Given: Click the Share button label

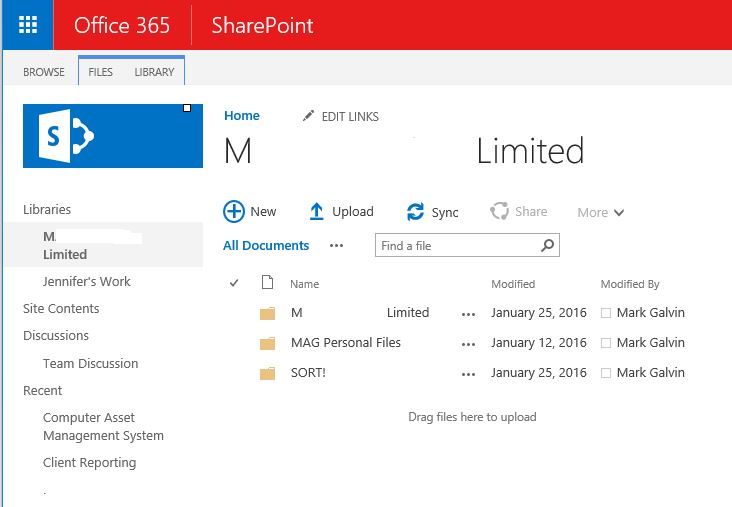Looking at the screenshot, I should tap(531, 211).
